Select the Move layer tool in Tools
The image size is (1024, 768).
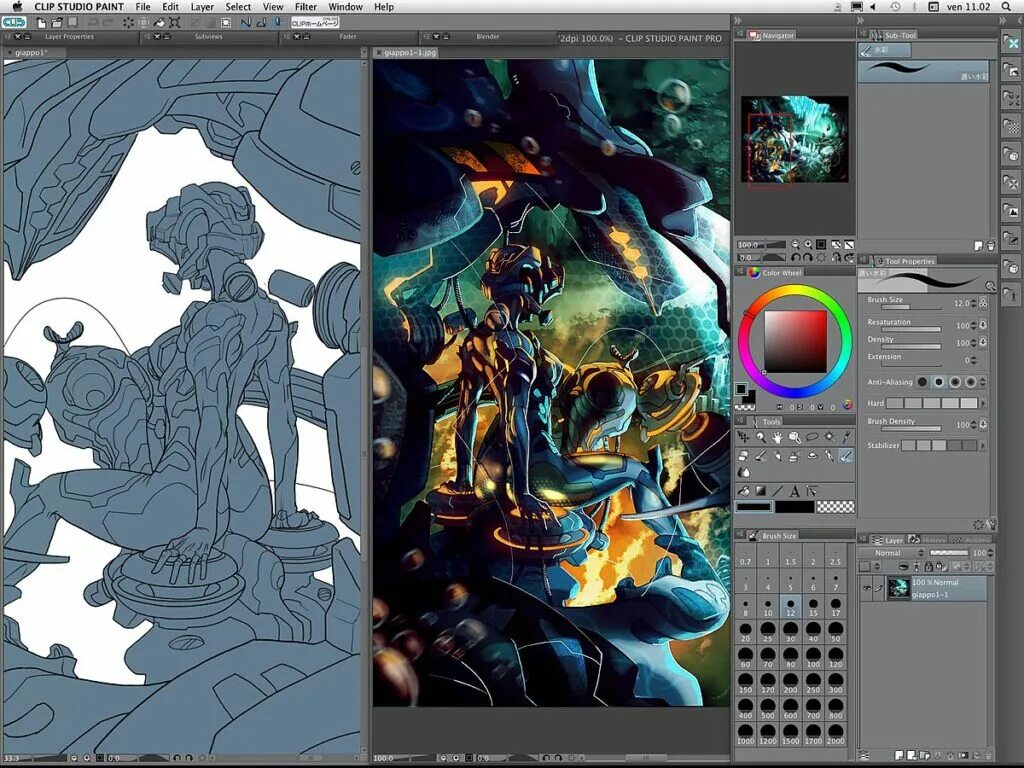tap(743, 437)
